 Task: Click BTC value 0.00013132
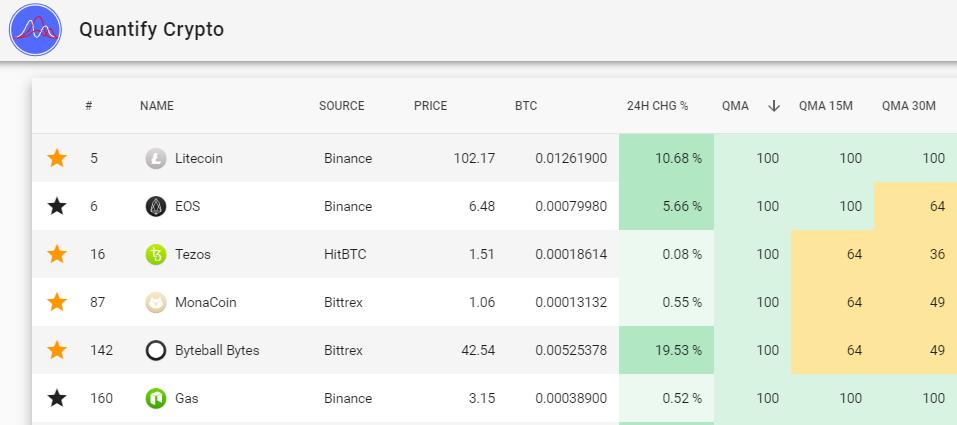tap(571, 302)
